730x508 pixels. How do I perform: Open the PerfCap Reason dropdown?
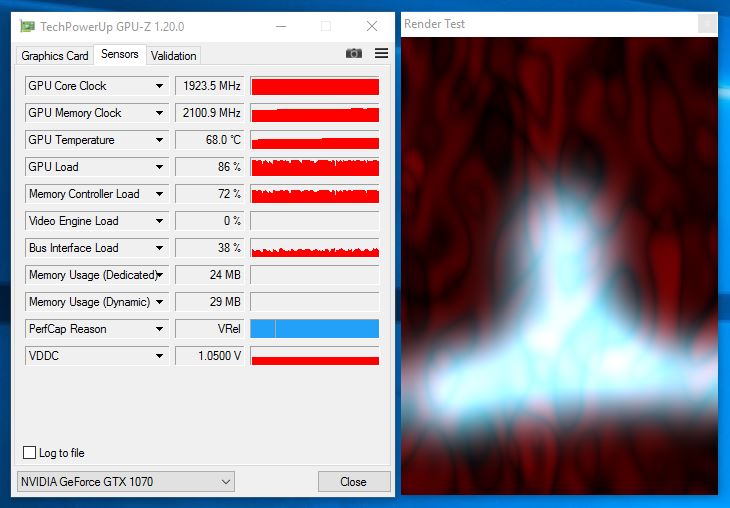(159, 329)
